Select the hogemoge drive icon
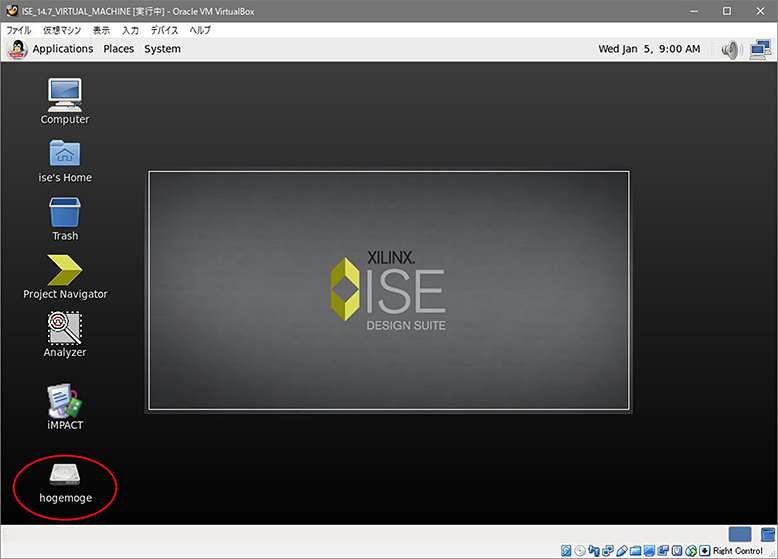Viewport: 778px width, 559px height. [x=65, y=484]
